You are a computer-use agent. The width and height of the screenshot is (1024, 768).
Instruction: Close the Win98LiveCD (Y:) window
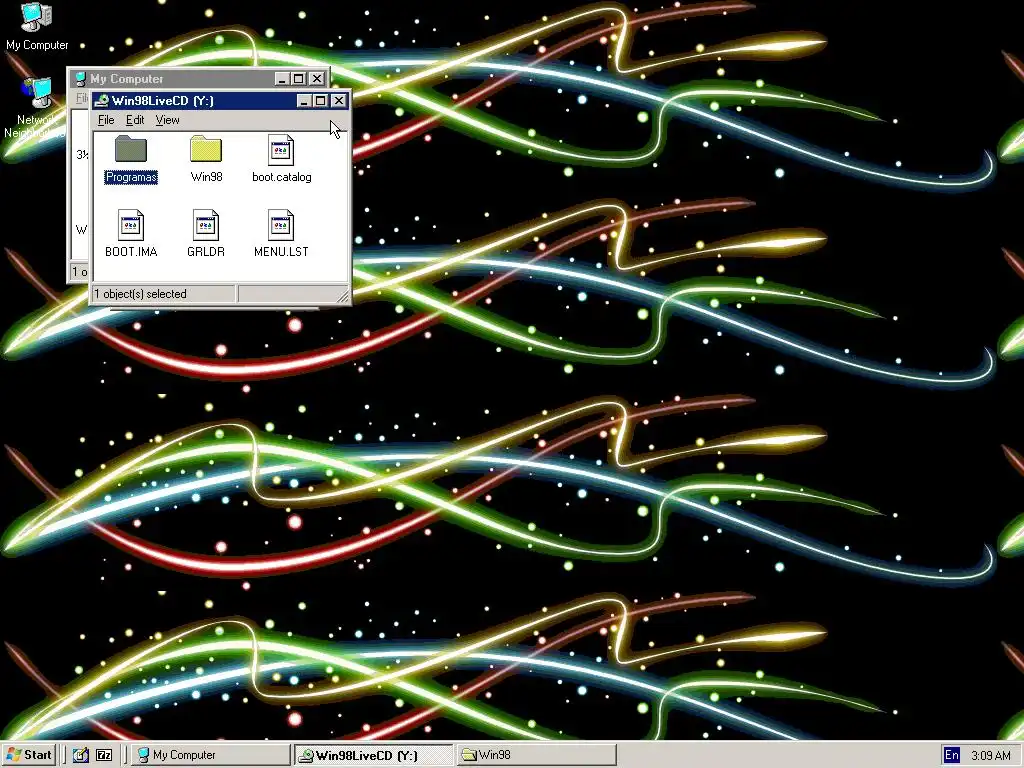point(338,101)
